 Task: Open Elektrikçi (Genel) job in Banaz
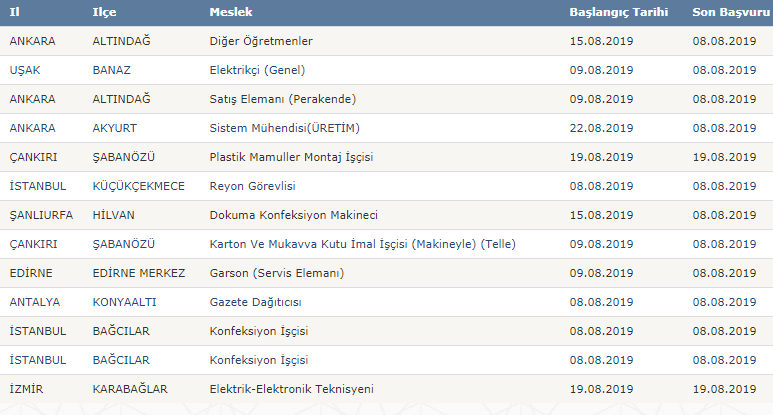257,70
